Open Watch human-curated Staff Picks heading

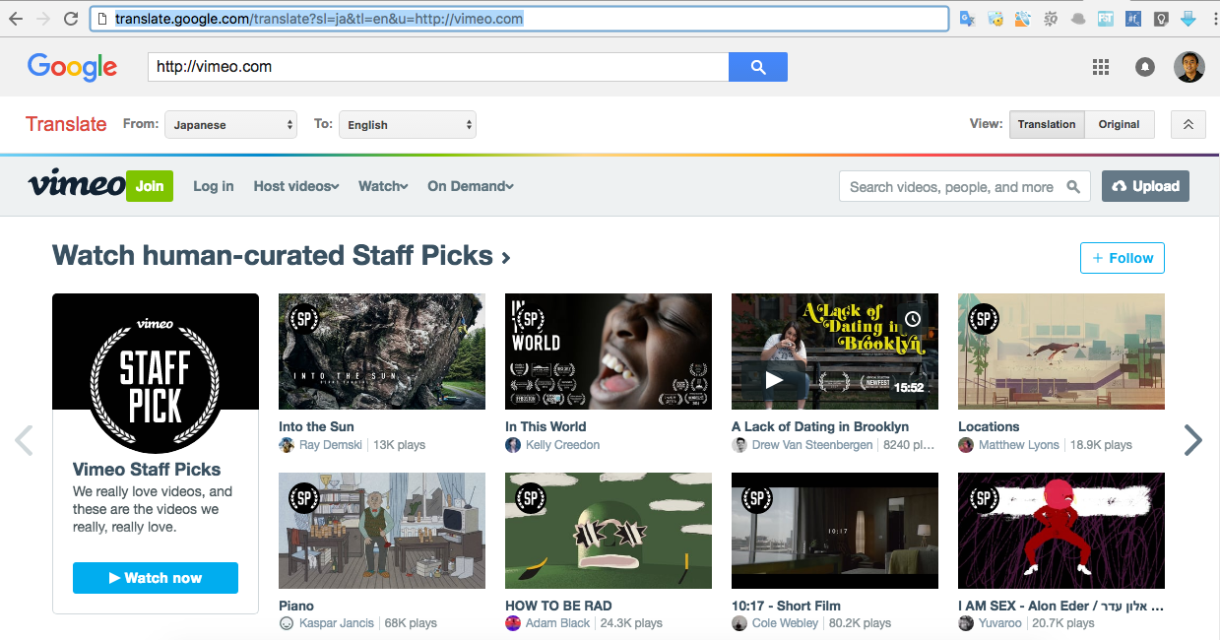[x=281, y=256]
